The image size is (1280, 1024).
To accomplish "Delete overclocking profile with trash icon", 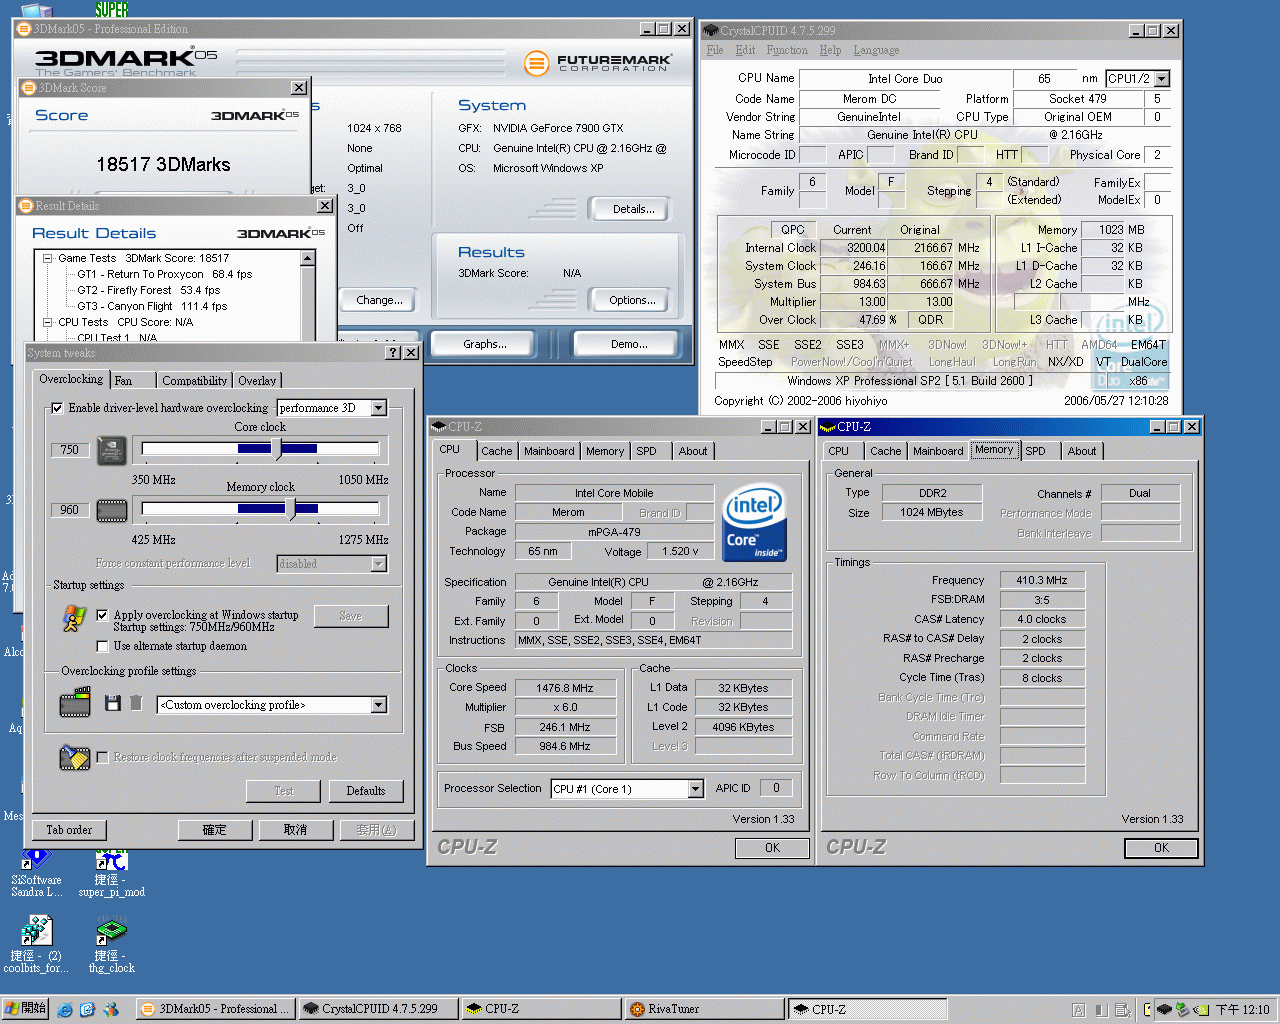I will 136,704.
